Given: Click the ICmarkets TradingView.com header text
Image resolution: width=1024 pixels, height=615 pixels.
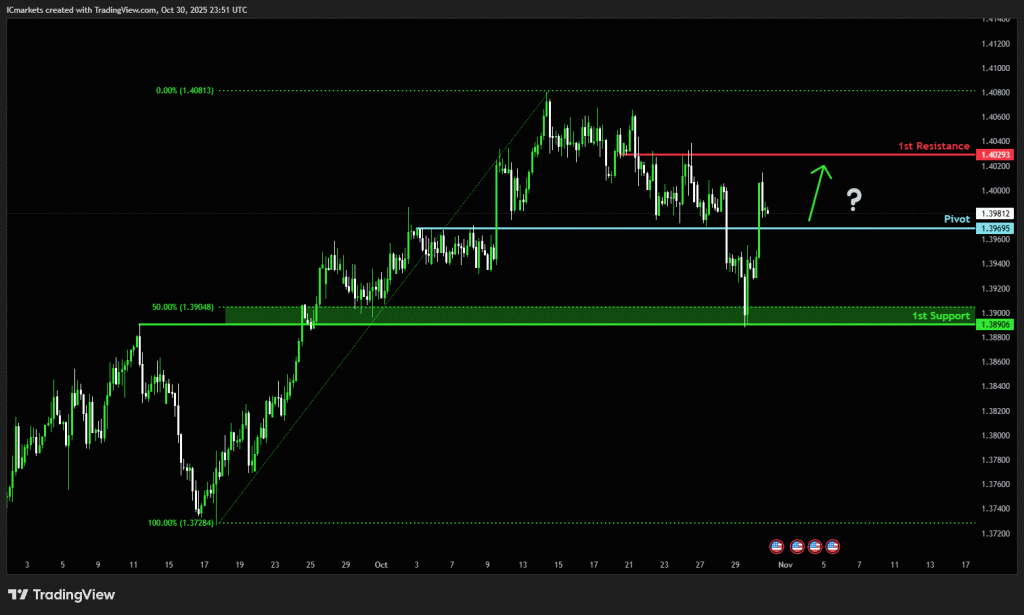Looking at the screenshot, I should point(127,9).
